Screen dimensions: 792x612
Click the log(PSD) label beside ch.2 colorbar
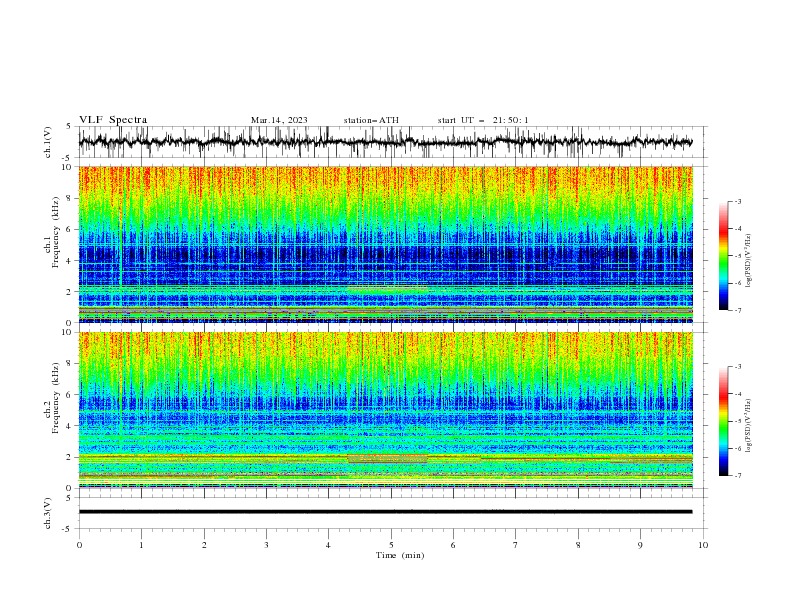click(x=749, y=426)
